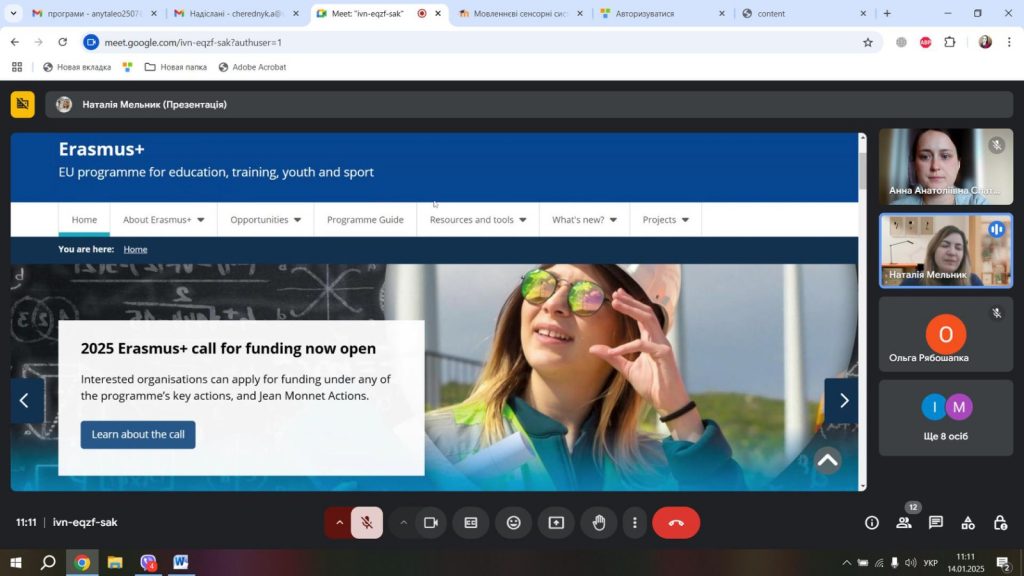Open the activities icon

(x=968, y=522)
